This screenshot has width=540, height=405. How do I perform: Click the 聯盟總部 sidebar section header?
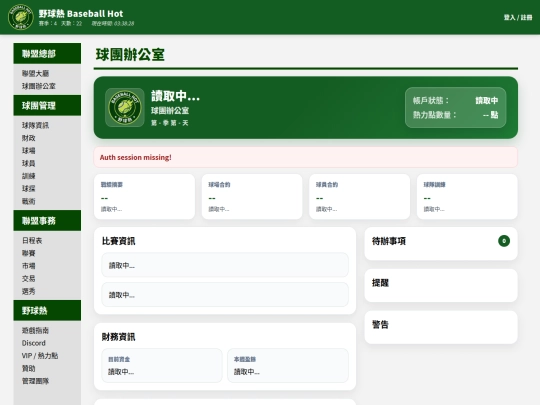pyautogui.click(x=47, y=53)
